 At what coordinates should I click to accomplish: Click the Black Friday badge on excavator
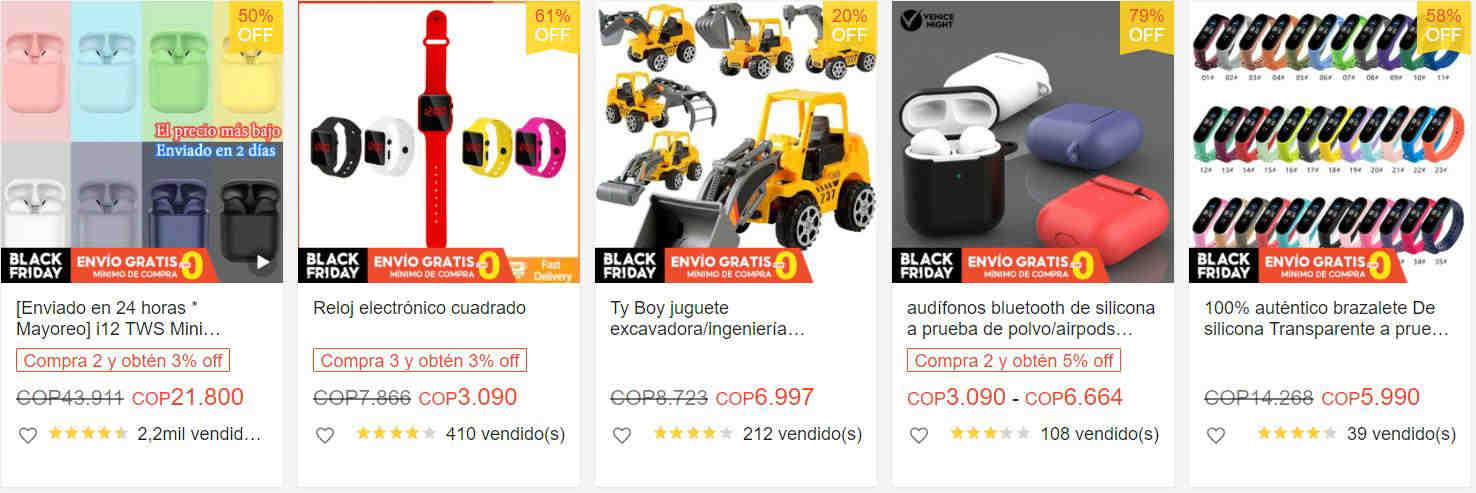[630, 266]
